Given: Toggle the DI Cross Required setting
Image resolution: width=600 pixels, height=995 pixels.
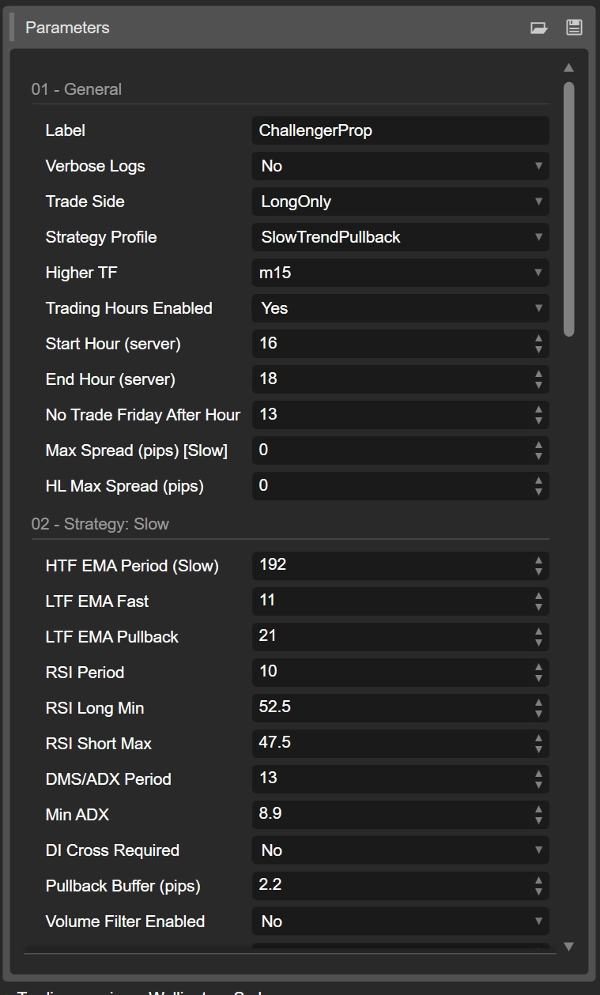Looking at the screenshot, I should point(399,850).
